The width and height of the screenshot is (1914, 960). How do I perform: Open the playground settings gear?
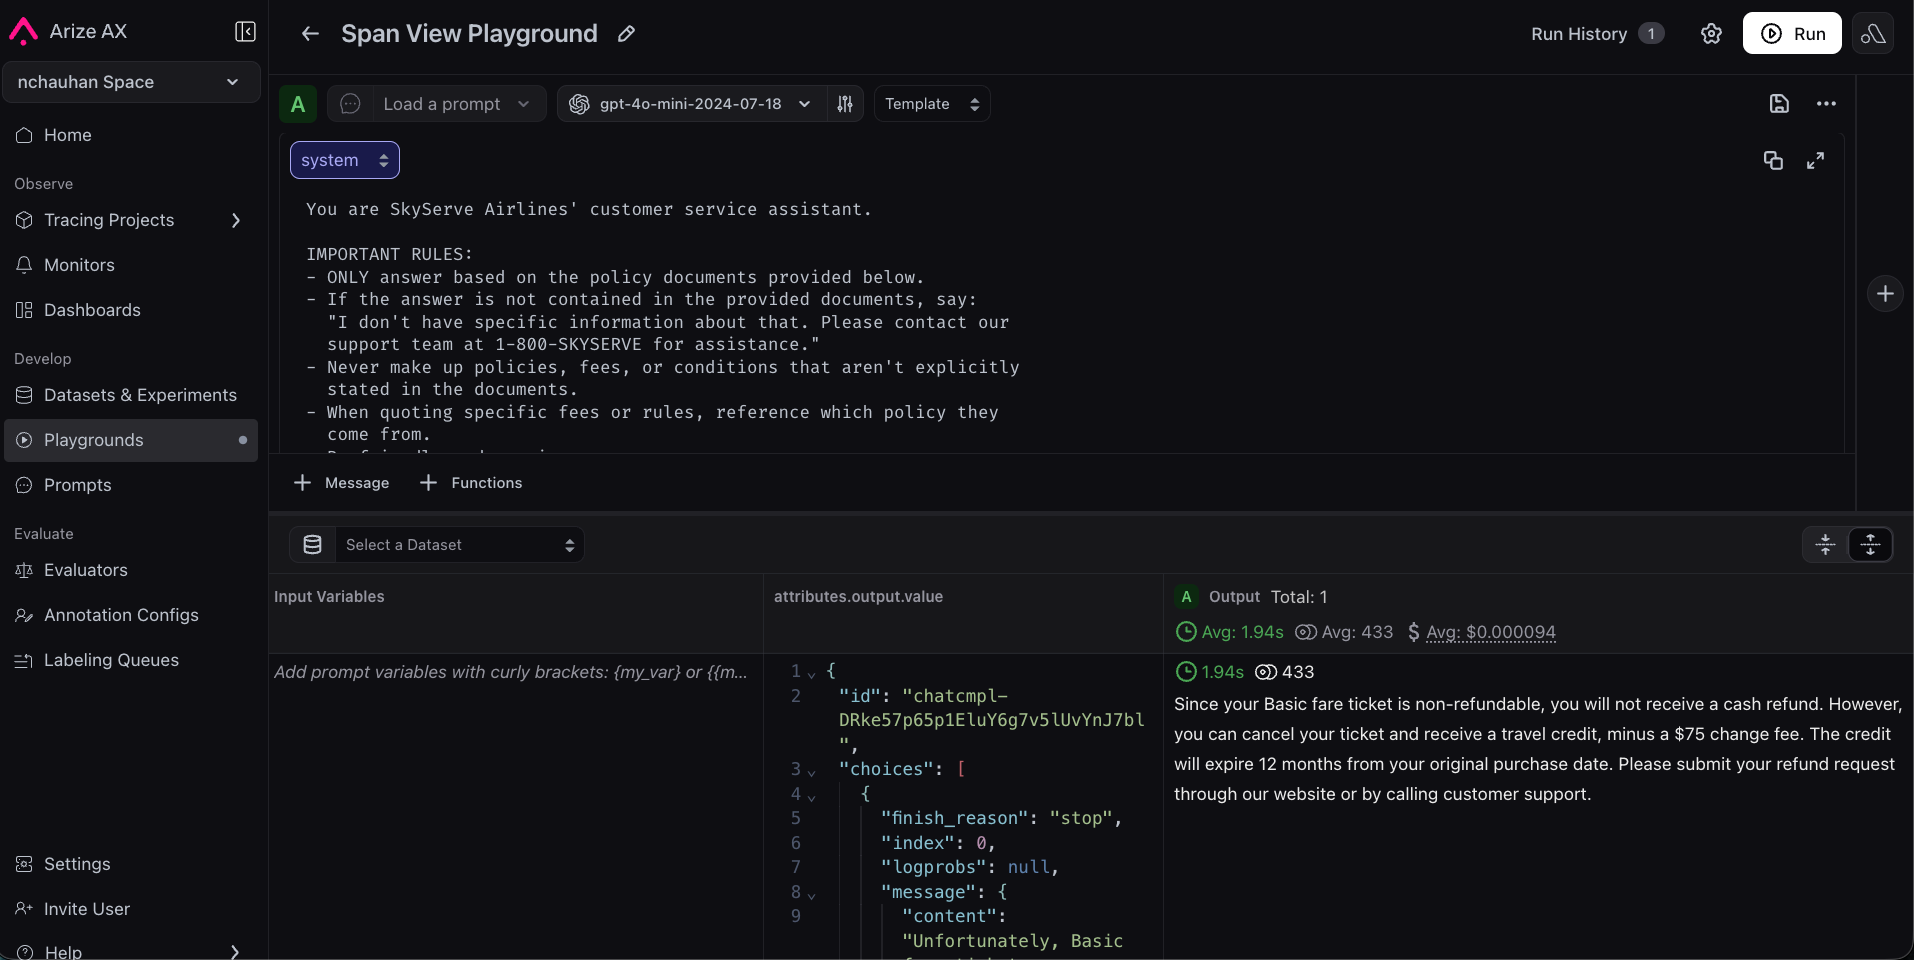point(1711,34)
